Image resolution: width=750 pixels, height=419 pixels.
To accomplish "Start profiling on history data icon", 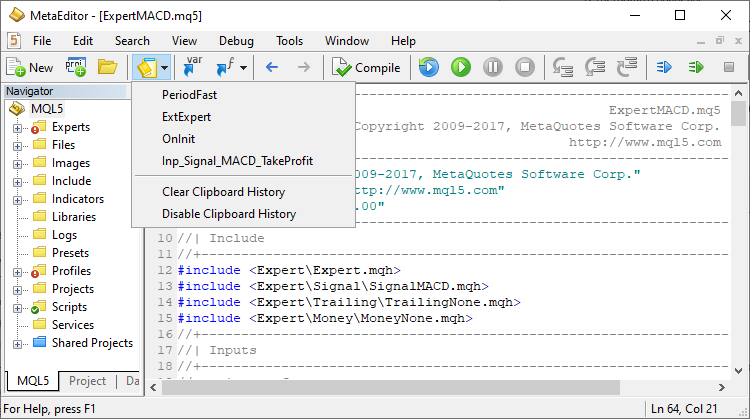I will pyautogui.click(x=664, y=67).
